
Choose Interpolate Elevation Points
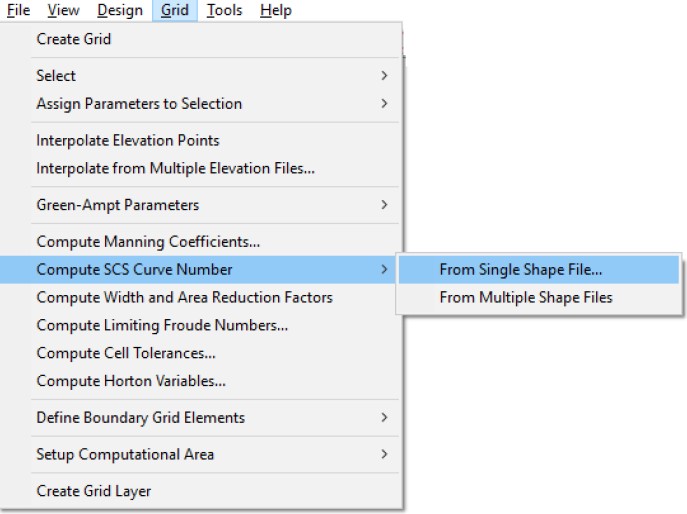coord(128,141)
